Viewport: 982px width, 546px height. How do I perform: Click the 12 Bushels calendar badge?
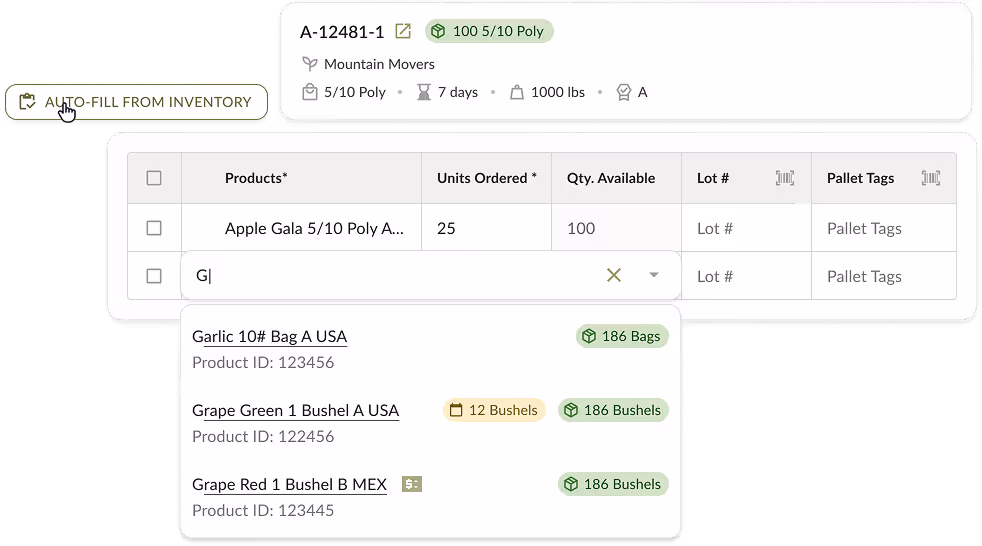pyautogui.click(x=494, y=410)
